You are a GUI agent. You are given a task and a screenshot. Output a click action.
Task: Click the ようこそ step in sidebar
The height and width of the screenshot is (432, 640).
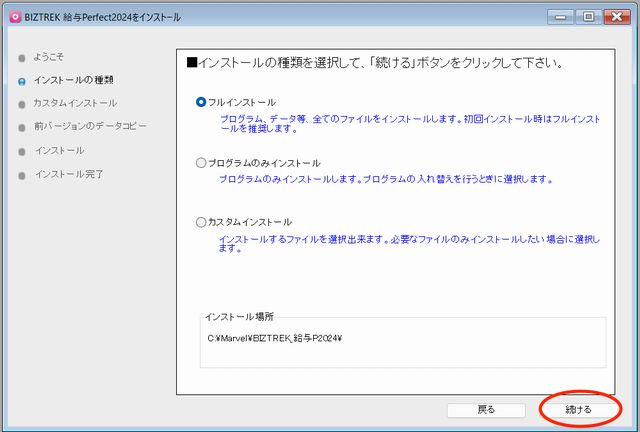pyautogui.click(x=49, y=57)
